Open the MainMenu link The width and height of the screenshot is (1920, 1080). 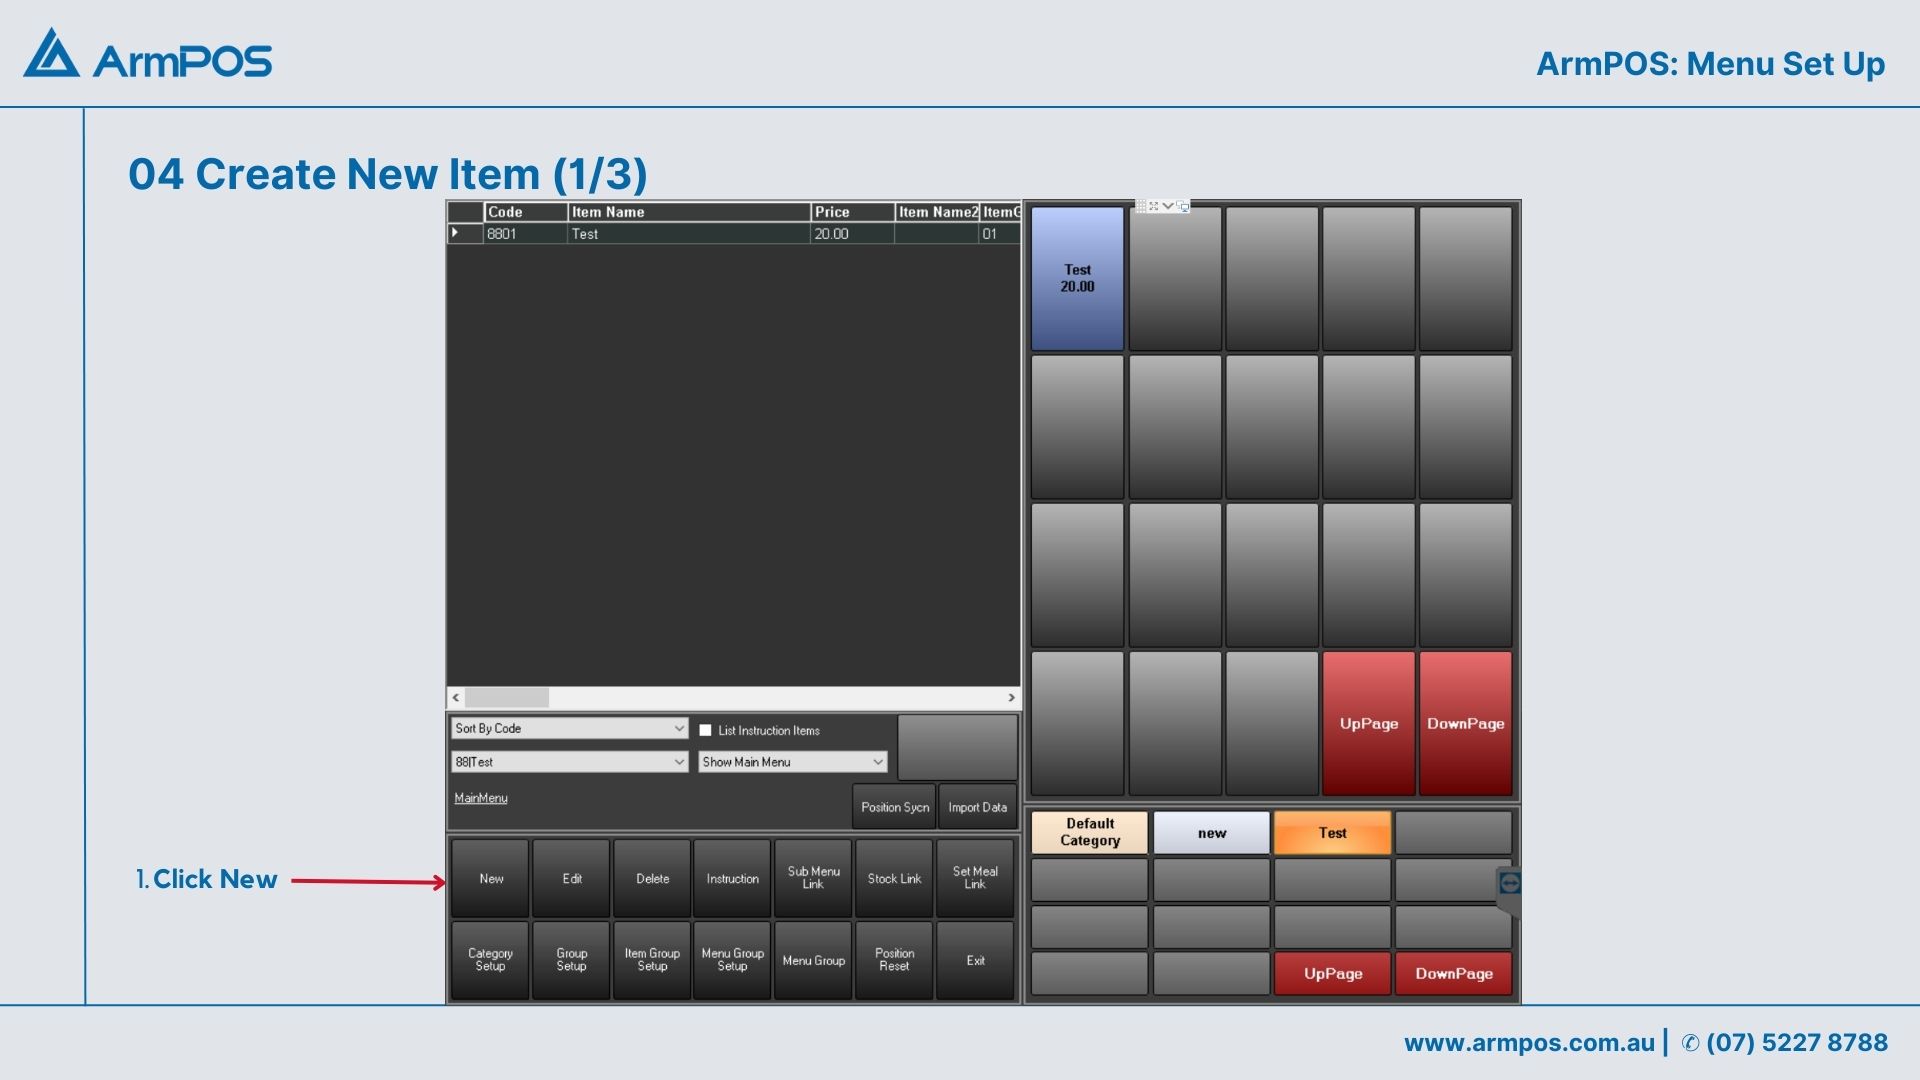481,798
